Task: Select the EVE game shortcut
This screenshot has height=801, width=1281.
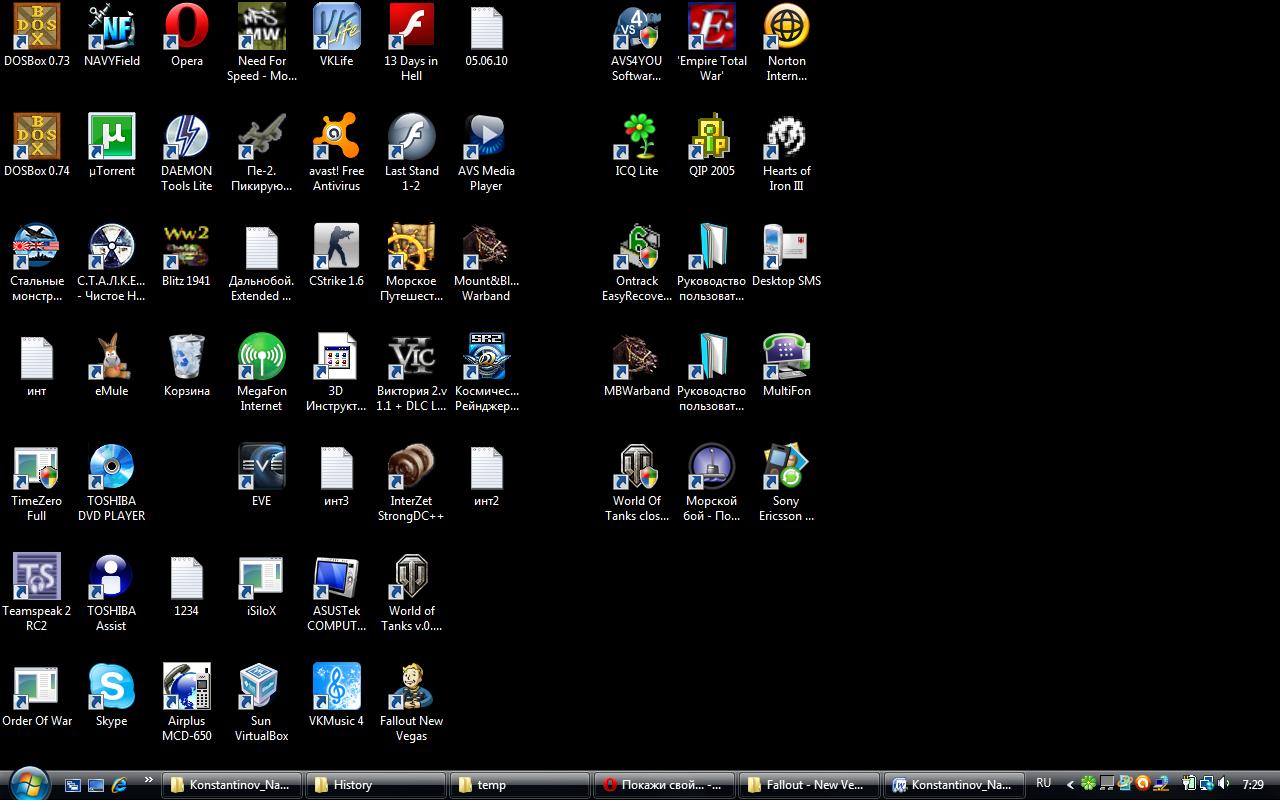Action: click(x=261, y=467)
